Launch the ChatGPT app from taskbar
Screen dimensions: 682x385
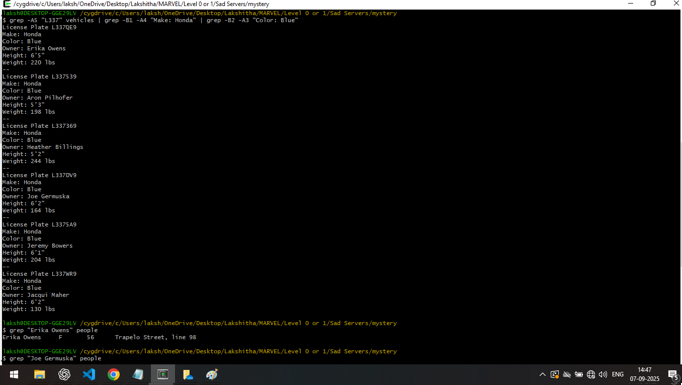click(x=64, y=375)
